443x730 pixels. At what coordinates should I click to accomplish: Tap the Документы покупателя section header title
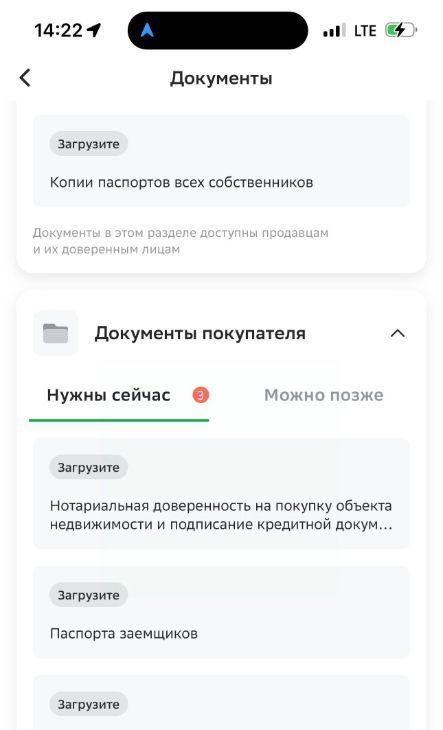(200, 333)
